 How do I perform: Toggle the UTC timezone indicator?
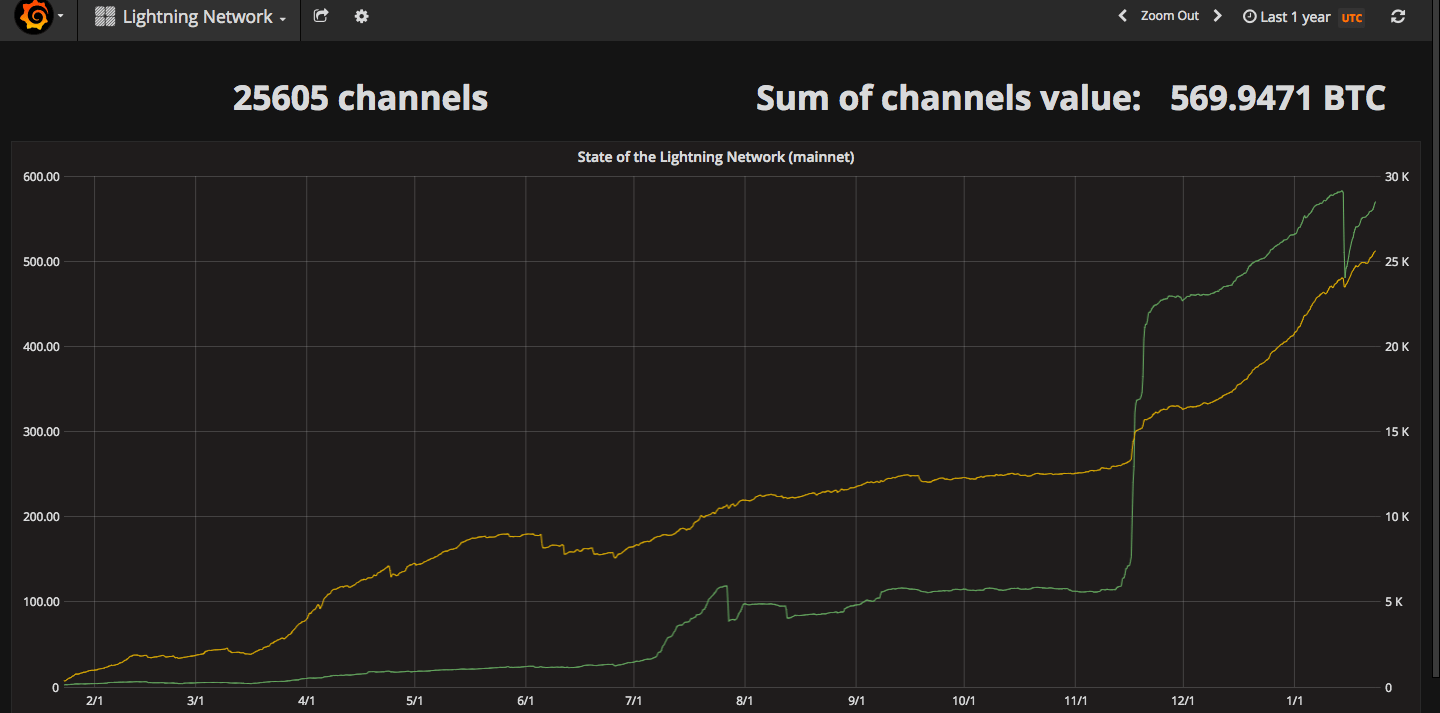click(x=1352, y=16)
